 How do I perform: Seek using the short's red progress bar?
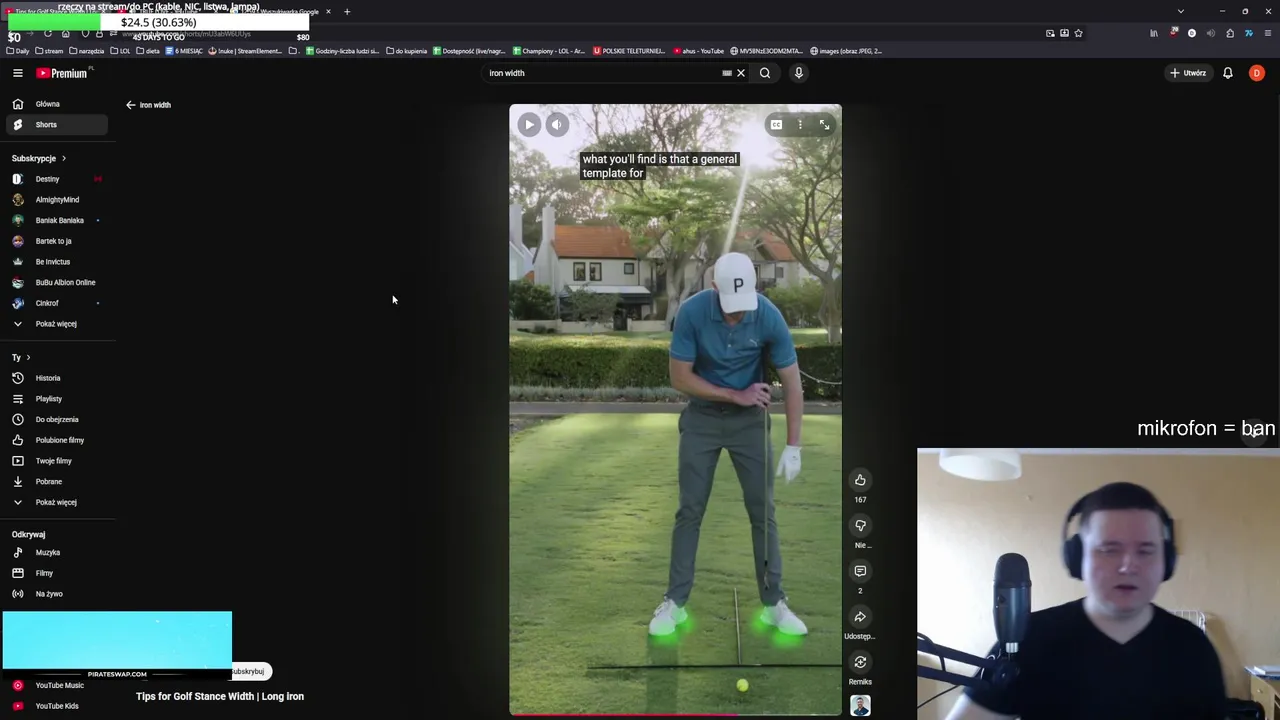(x=675, y=714)
